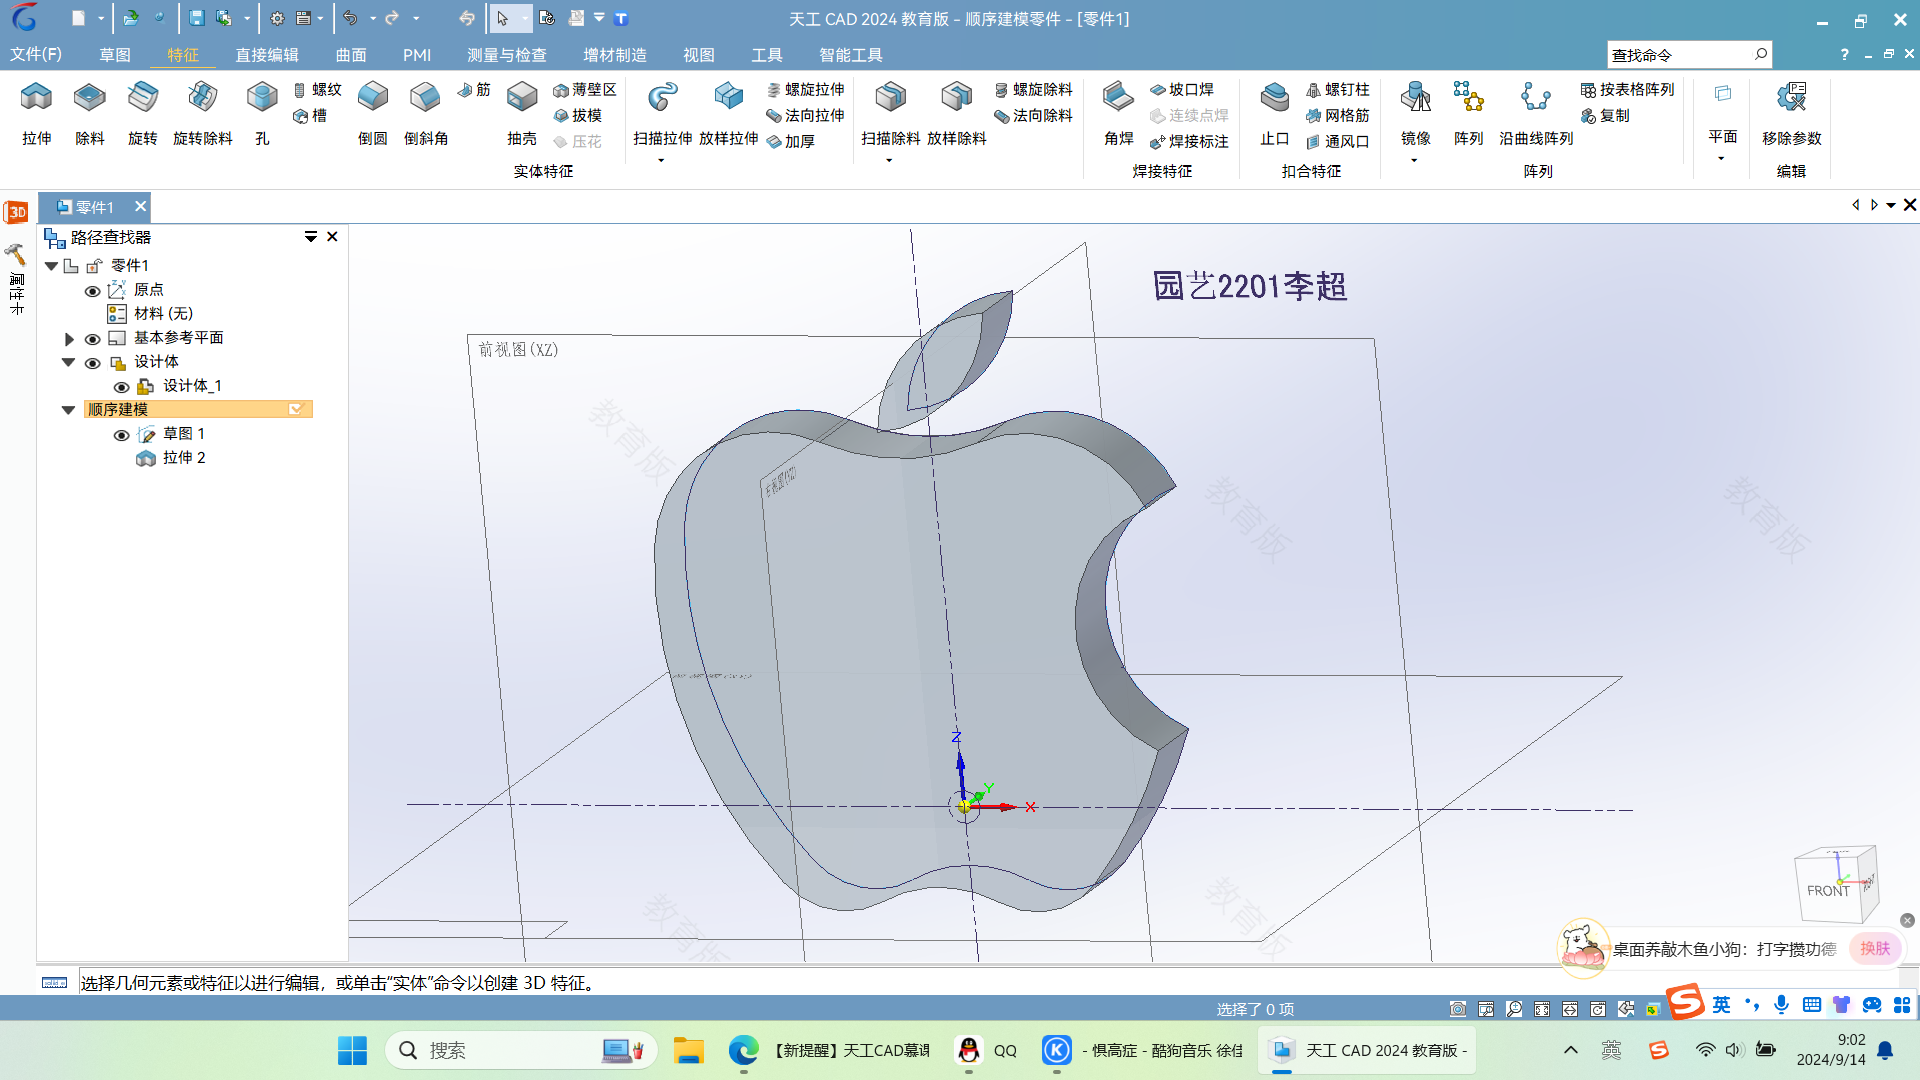Click the 复制 copy tool
Screen dimensions: 1920x1080
pyautogui.click(x=1605, y=116)
